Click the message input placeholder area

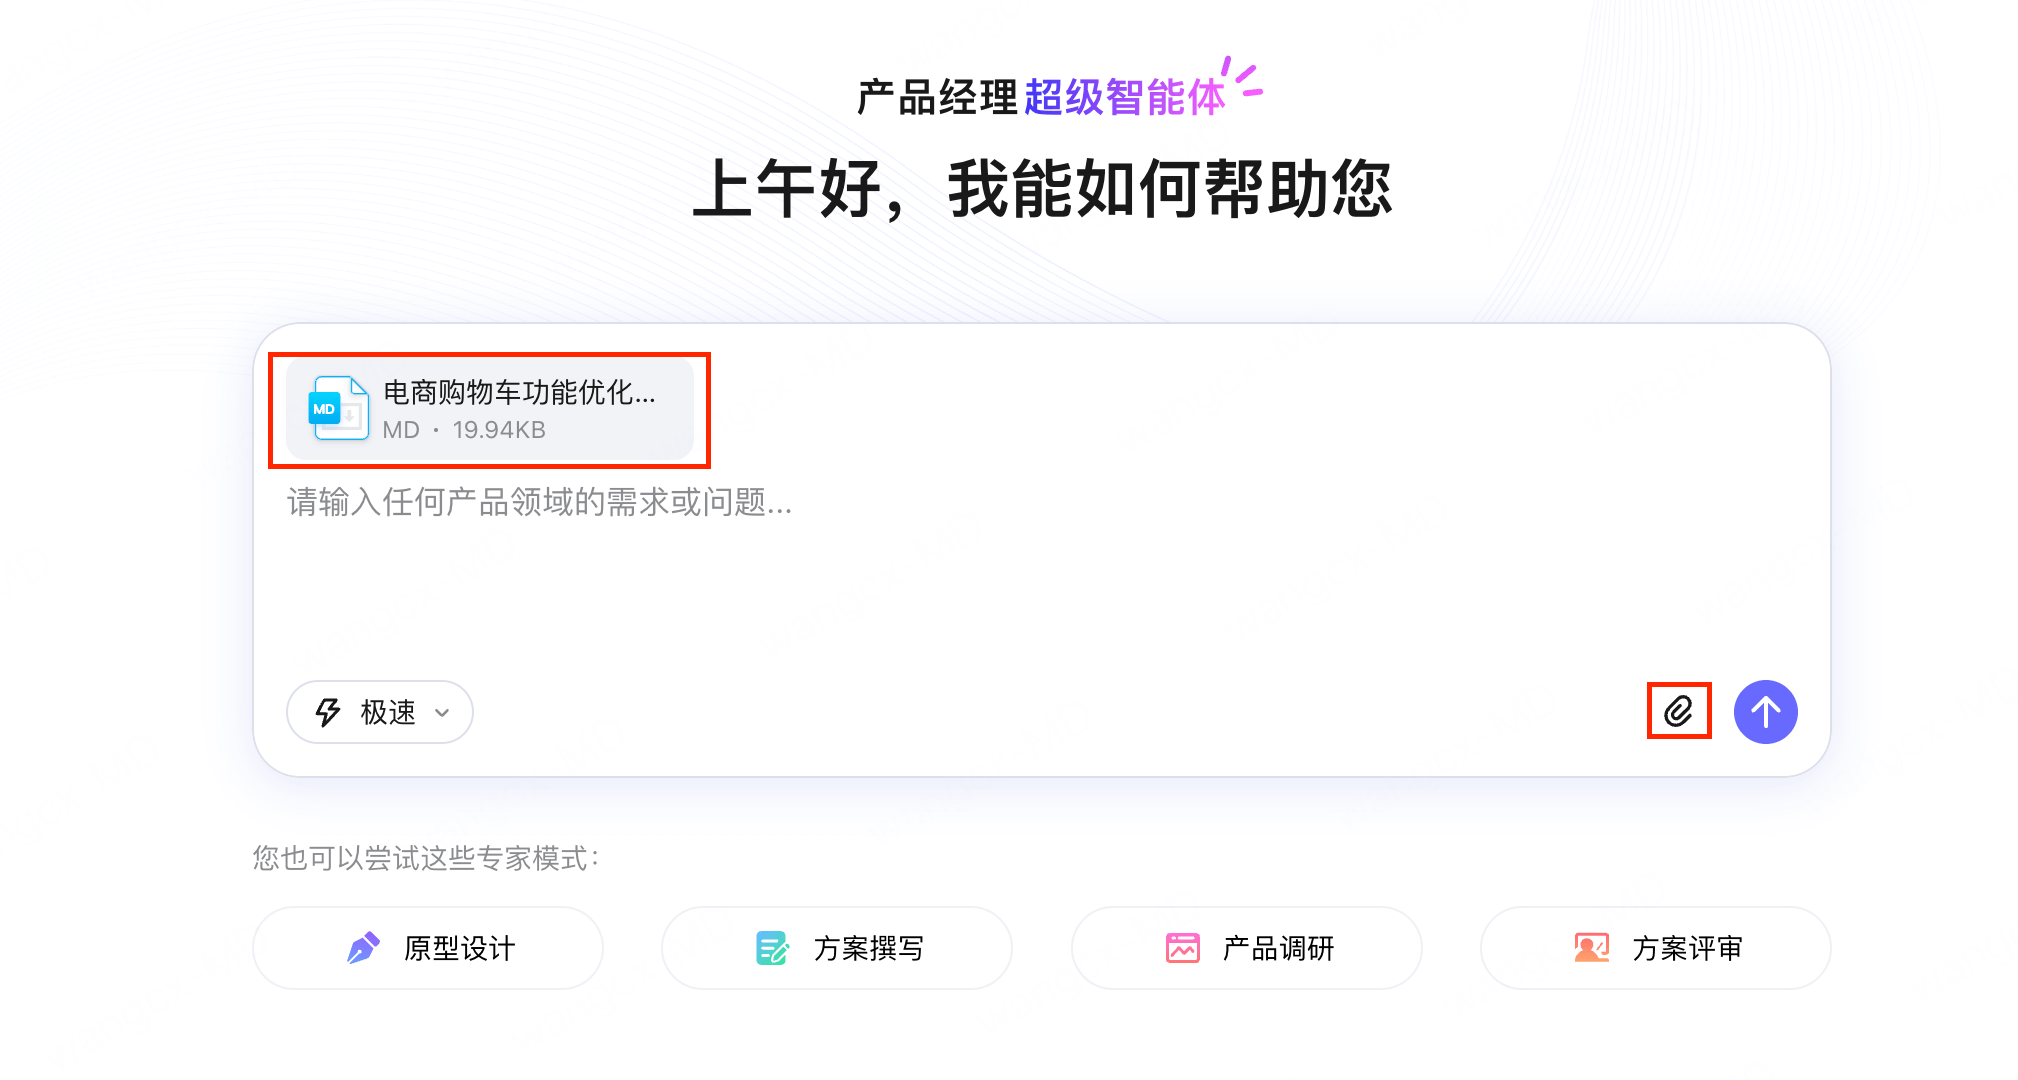(700, 505)
